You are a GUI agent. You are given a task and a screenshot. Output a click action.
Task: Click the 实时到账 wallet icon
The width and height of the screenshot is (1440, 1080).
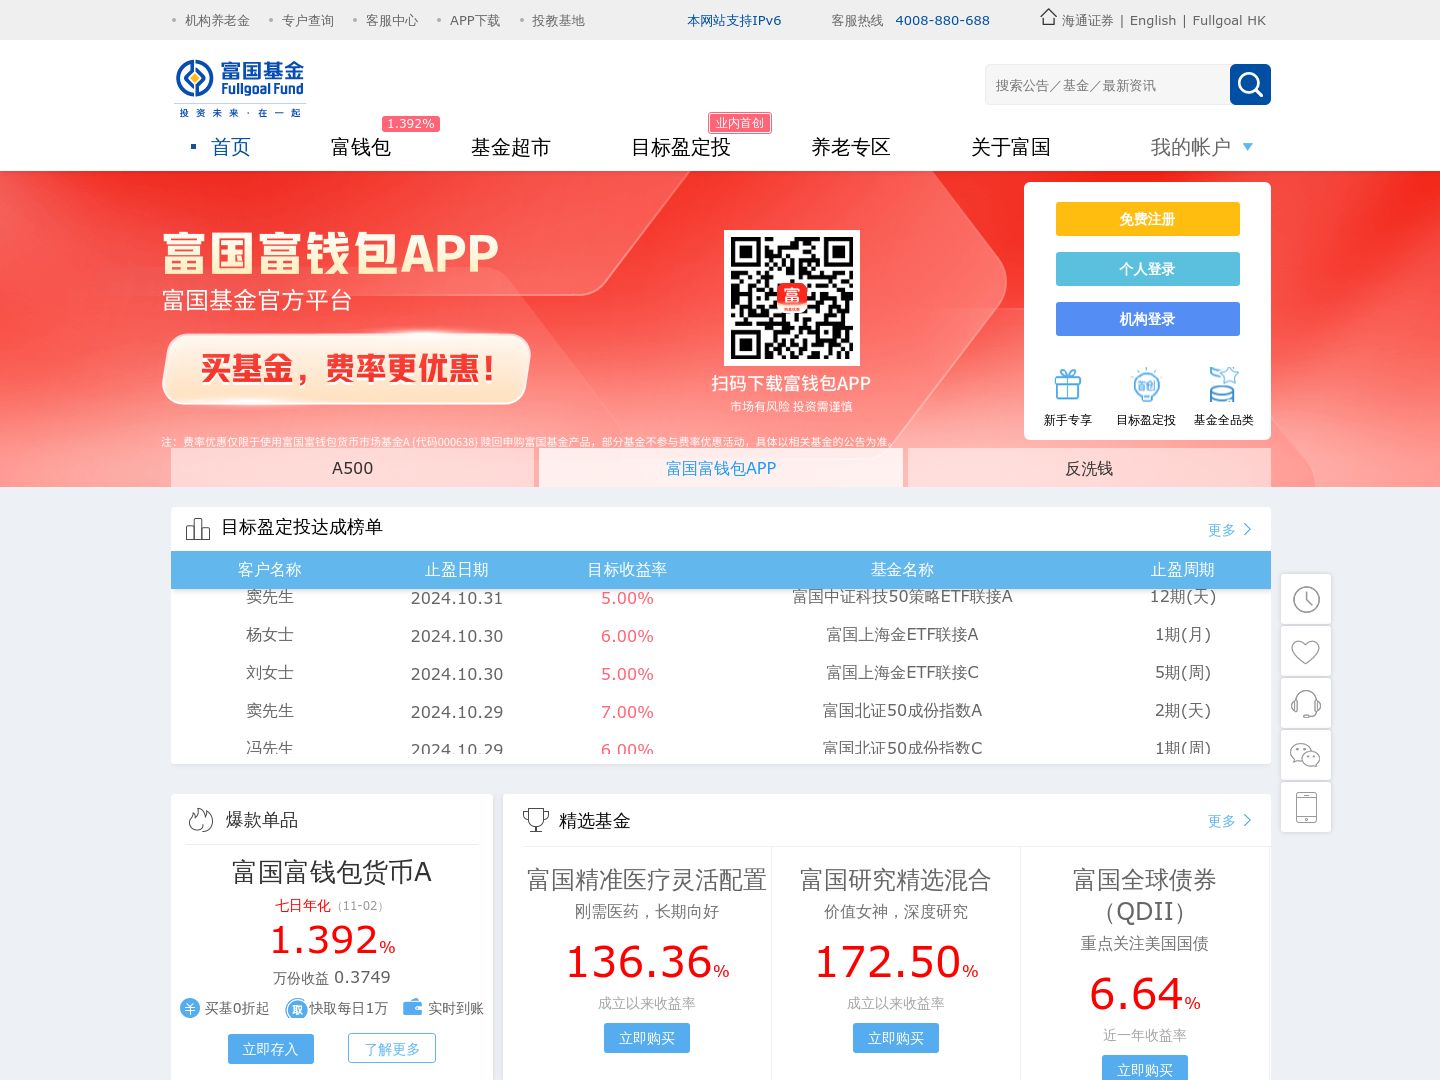click(x=412, y=1007)
